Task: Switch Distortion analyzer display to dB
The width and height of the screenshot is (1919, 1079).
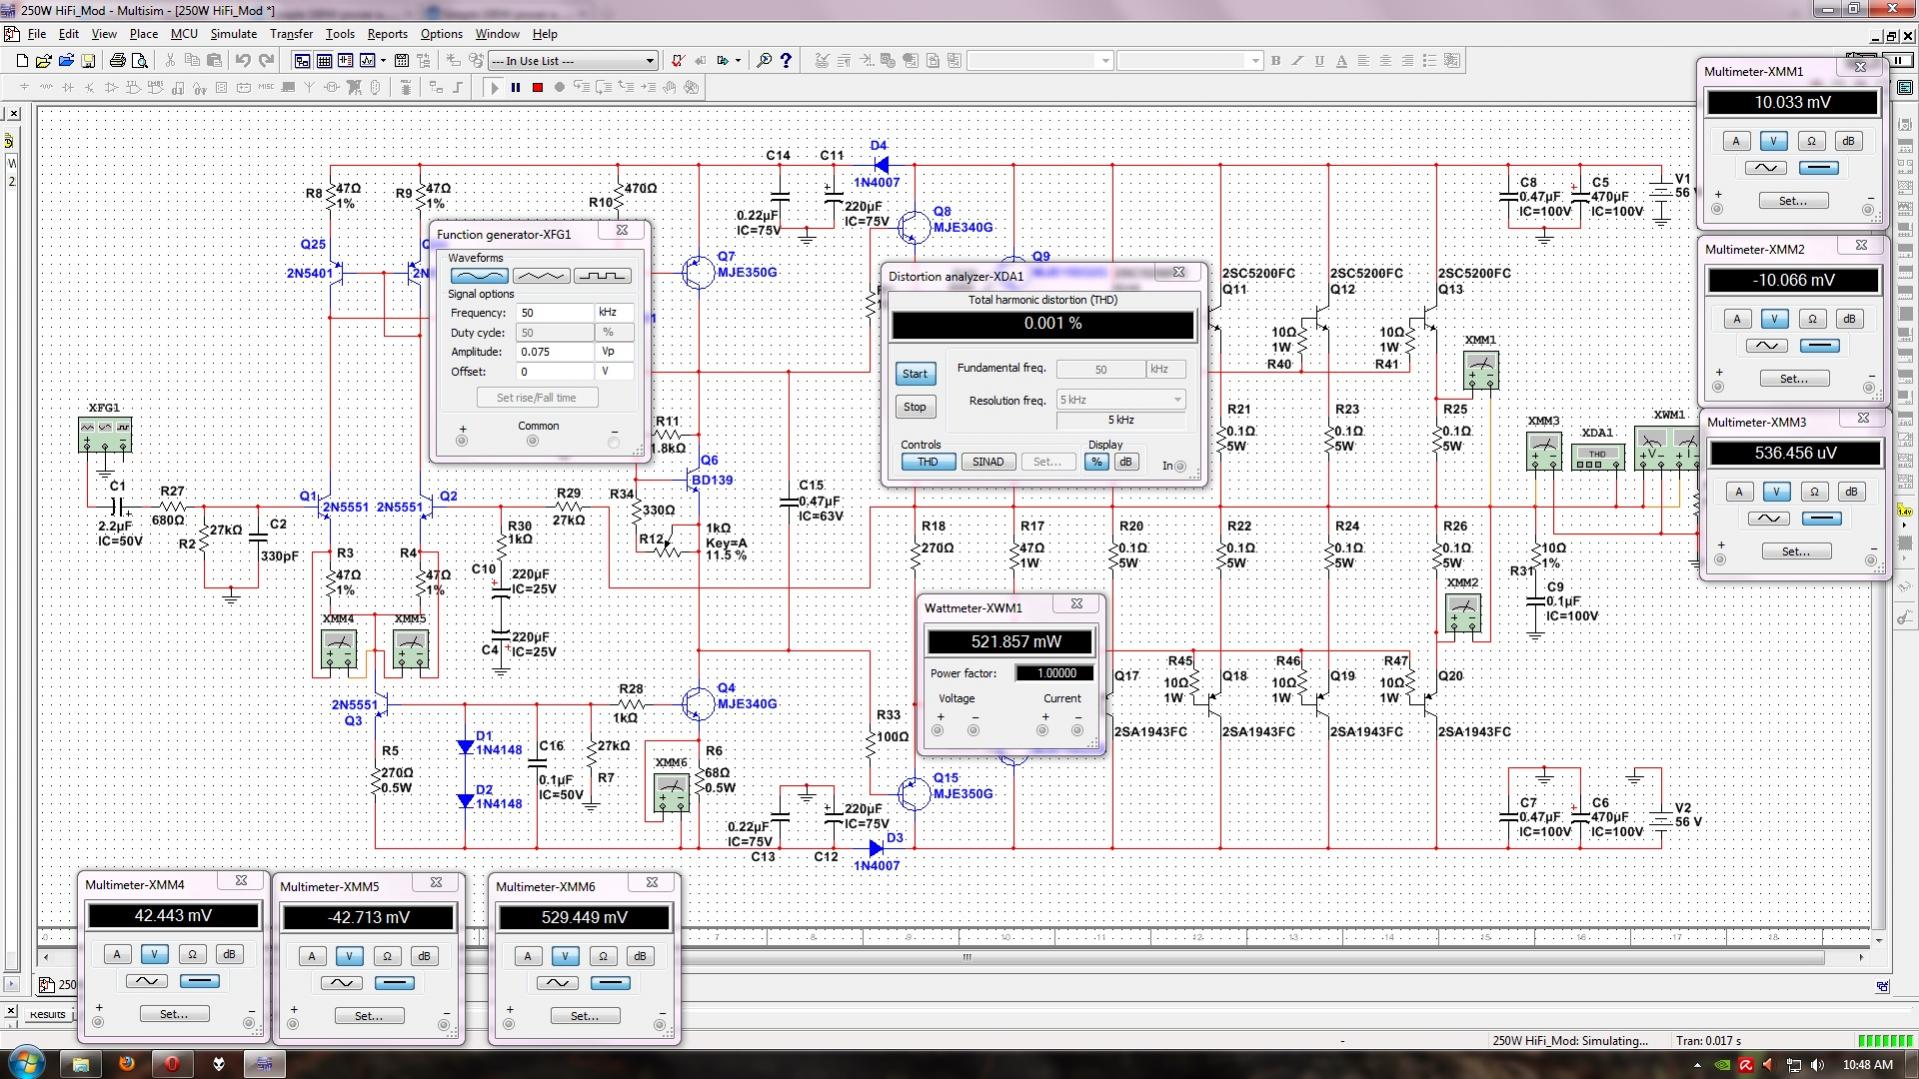Action: [1126, 462]
